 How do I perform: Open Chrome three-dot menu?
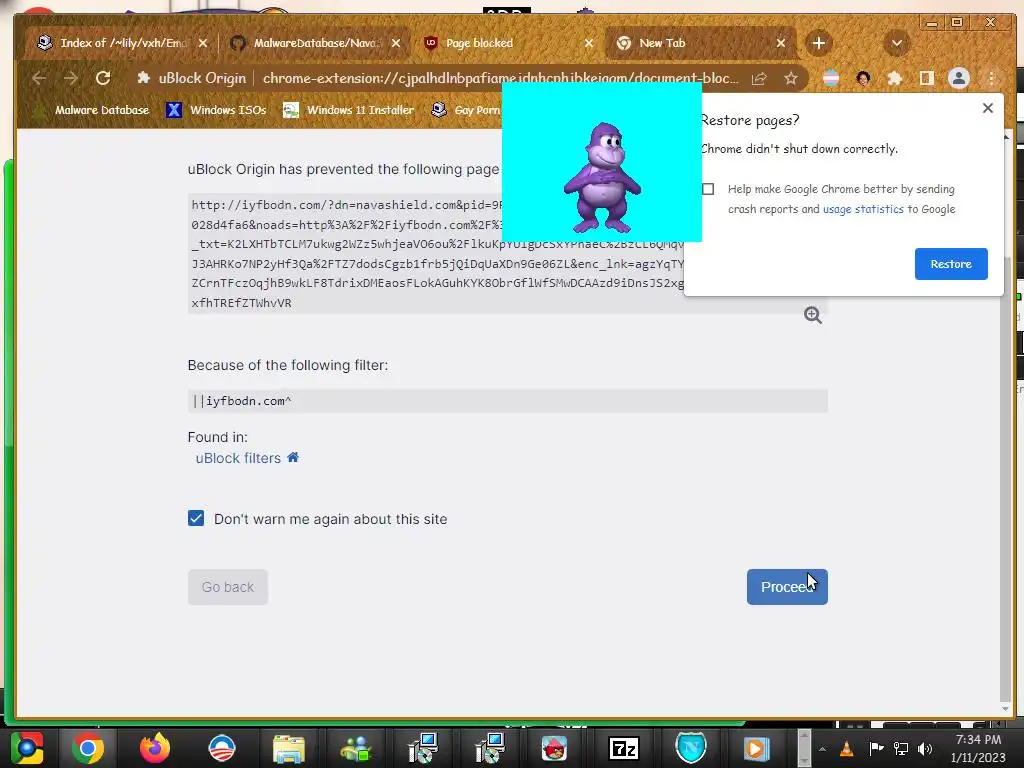click(x=991, y=79)
